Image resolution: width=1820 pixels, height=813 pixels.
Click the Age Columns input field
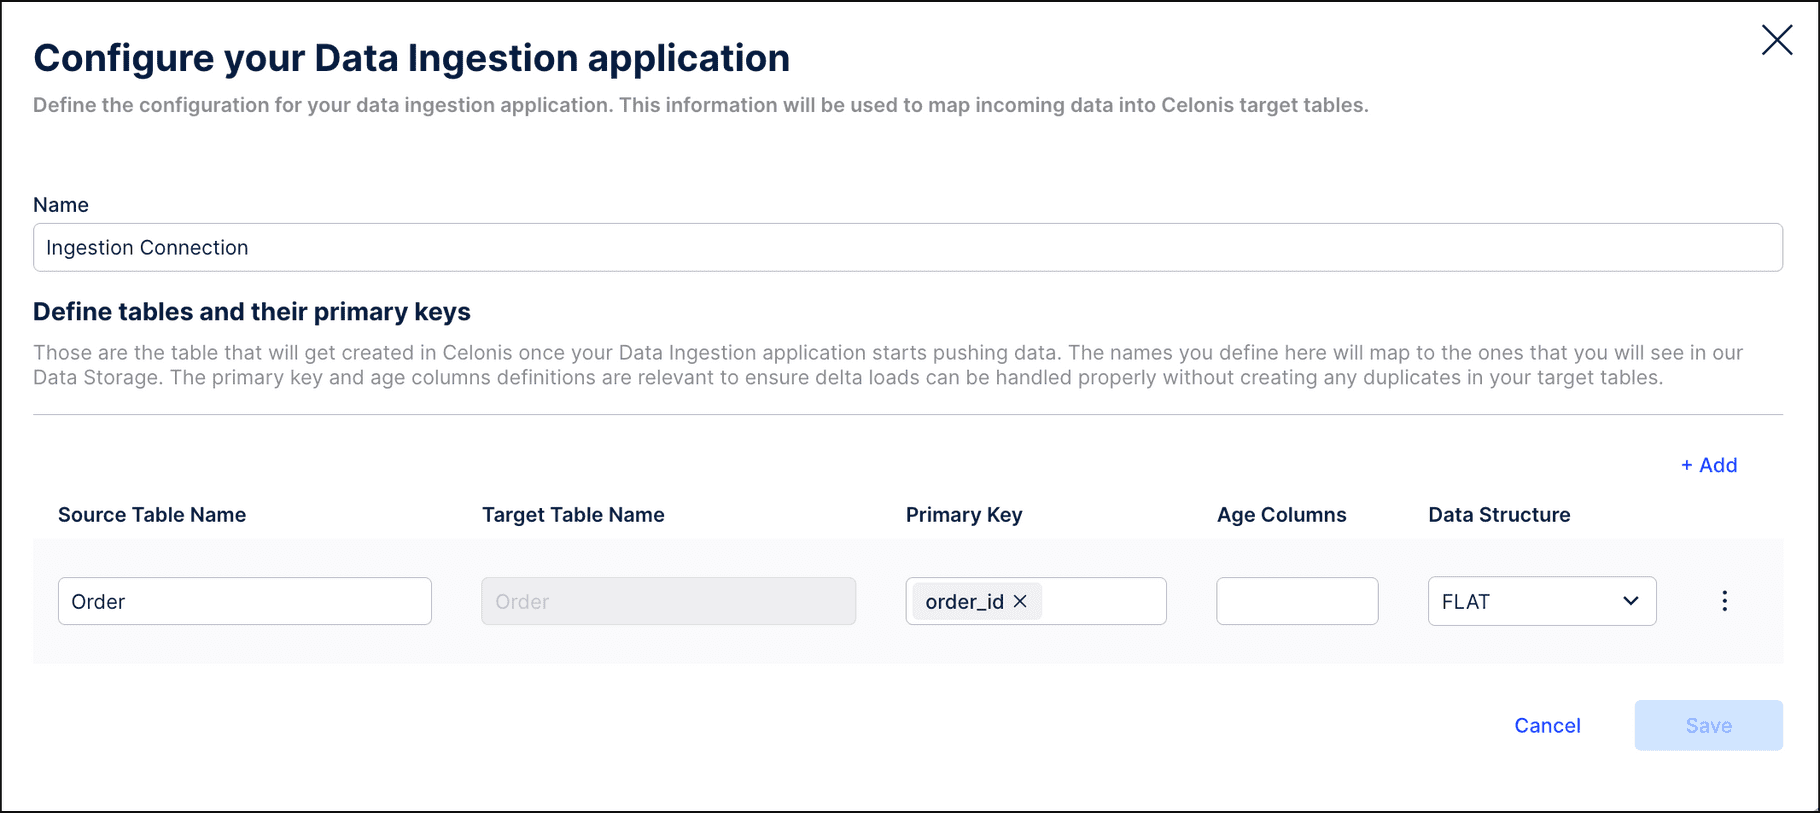tap(1297, 601)
